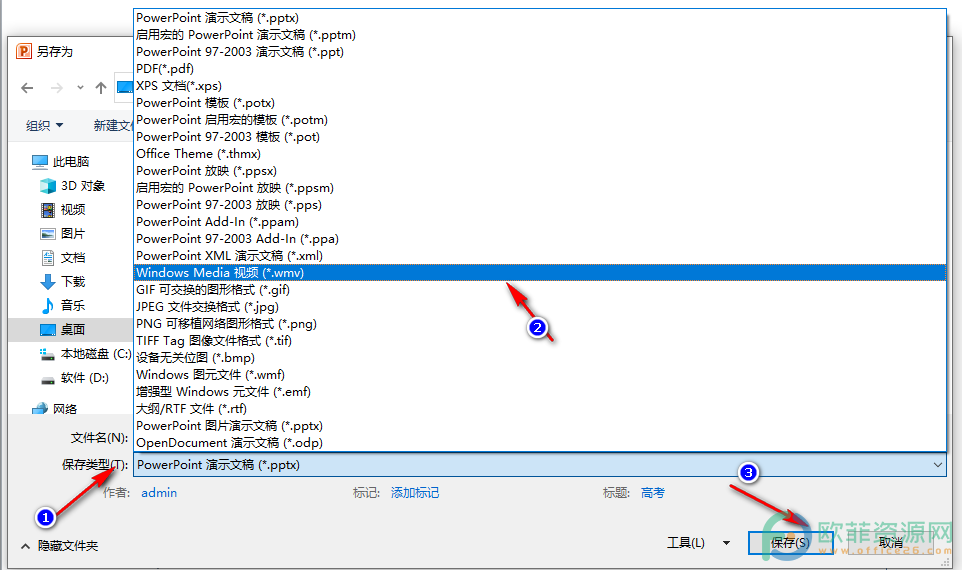Click the 保存类型 dropdown chevron
Viewport: 962px width, 570px height.
point(937,465)
